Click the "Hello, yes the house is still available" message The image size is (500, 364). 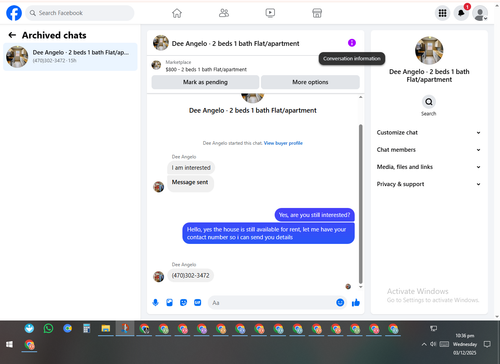coord(268,233)
